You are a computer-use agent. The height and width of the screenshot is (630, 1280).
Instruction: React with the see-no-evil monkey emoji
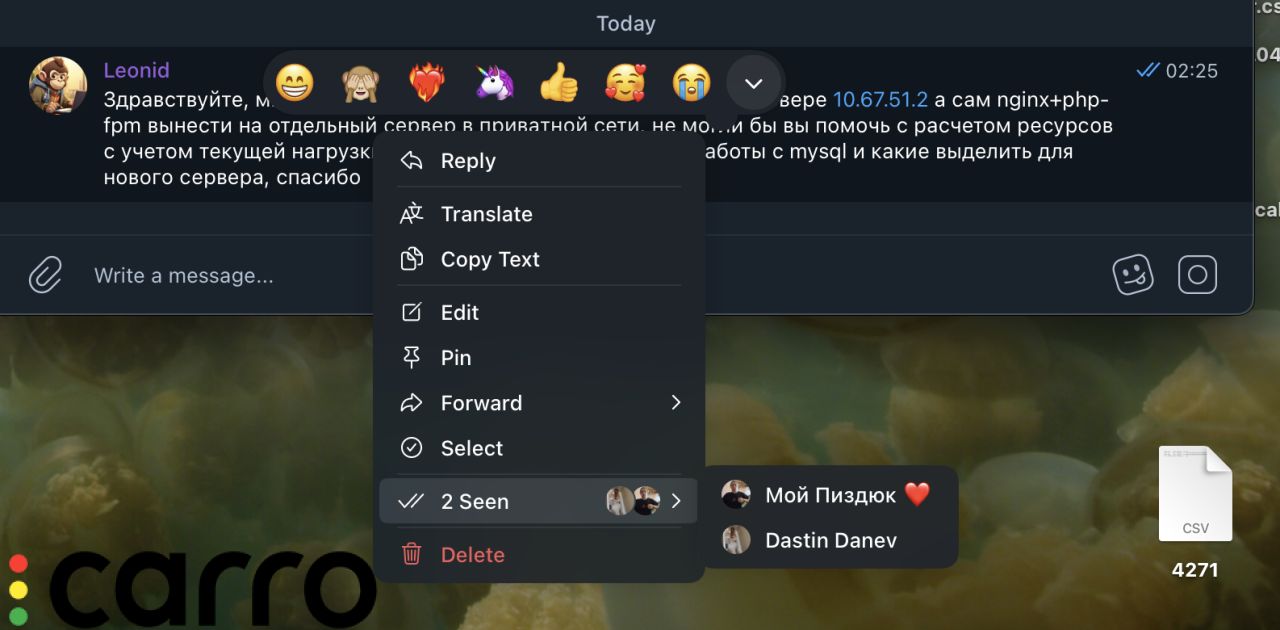coord(360,82)
